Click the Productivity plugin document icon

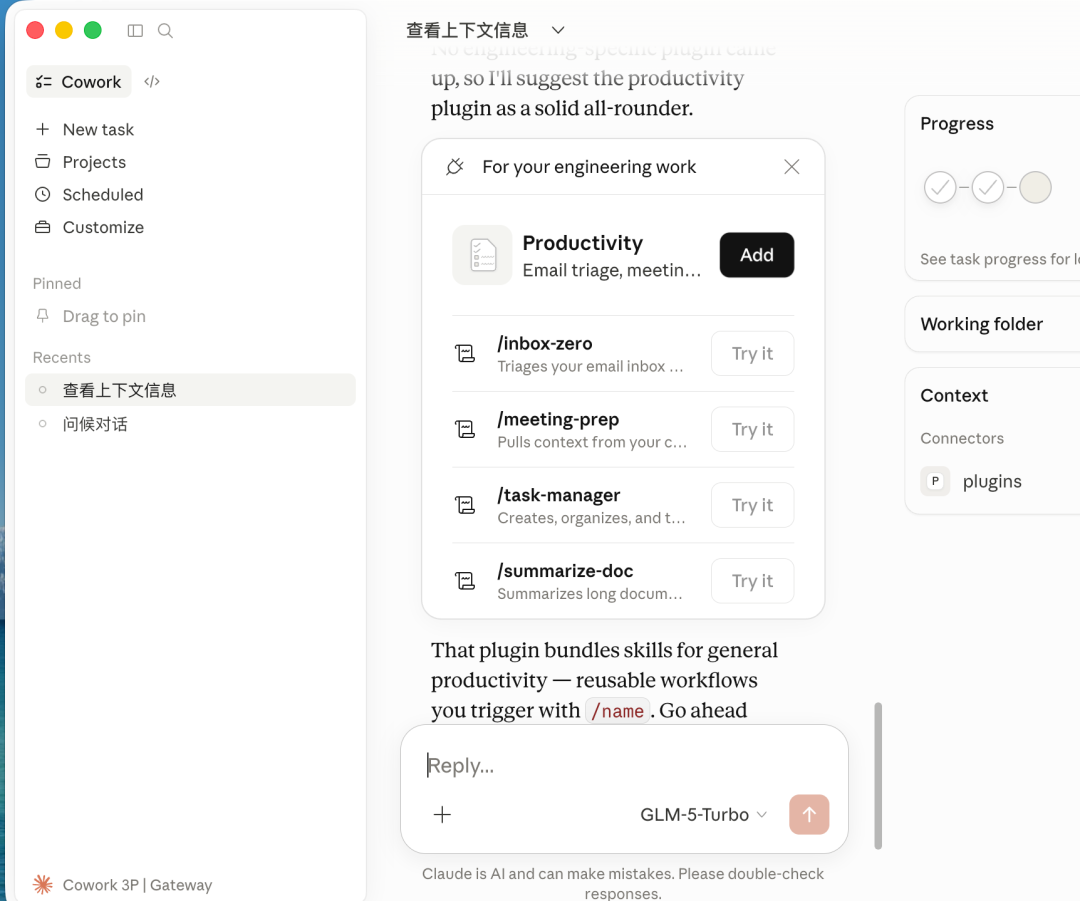coord(482,255)
